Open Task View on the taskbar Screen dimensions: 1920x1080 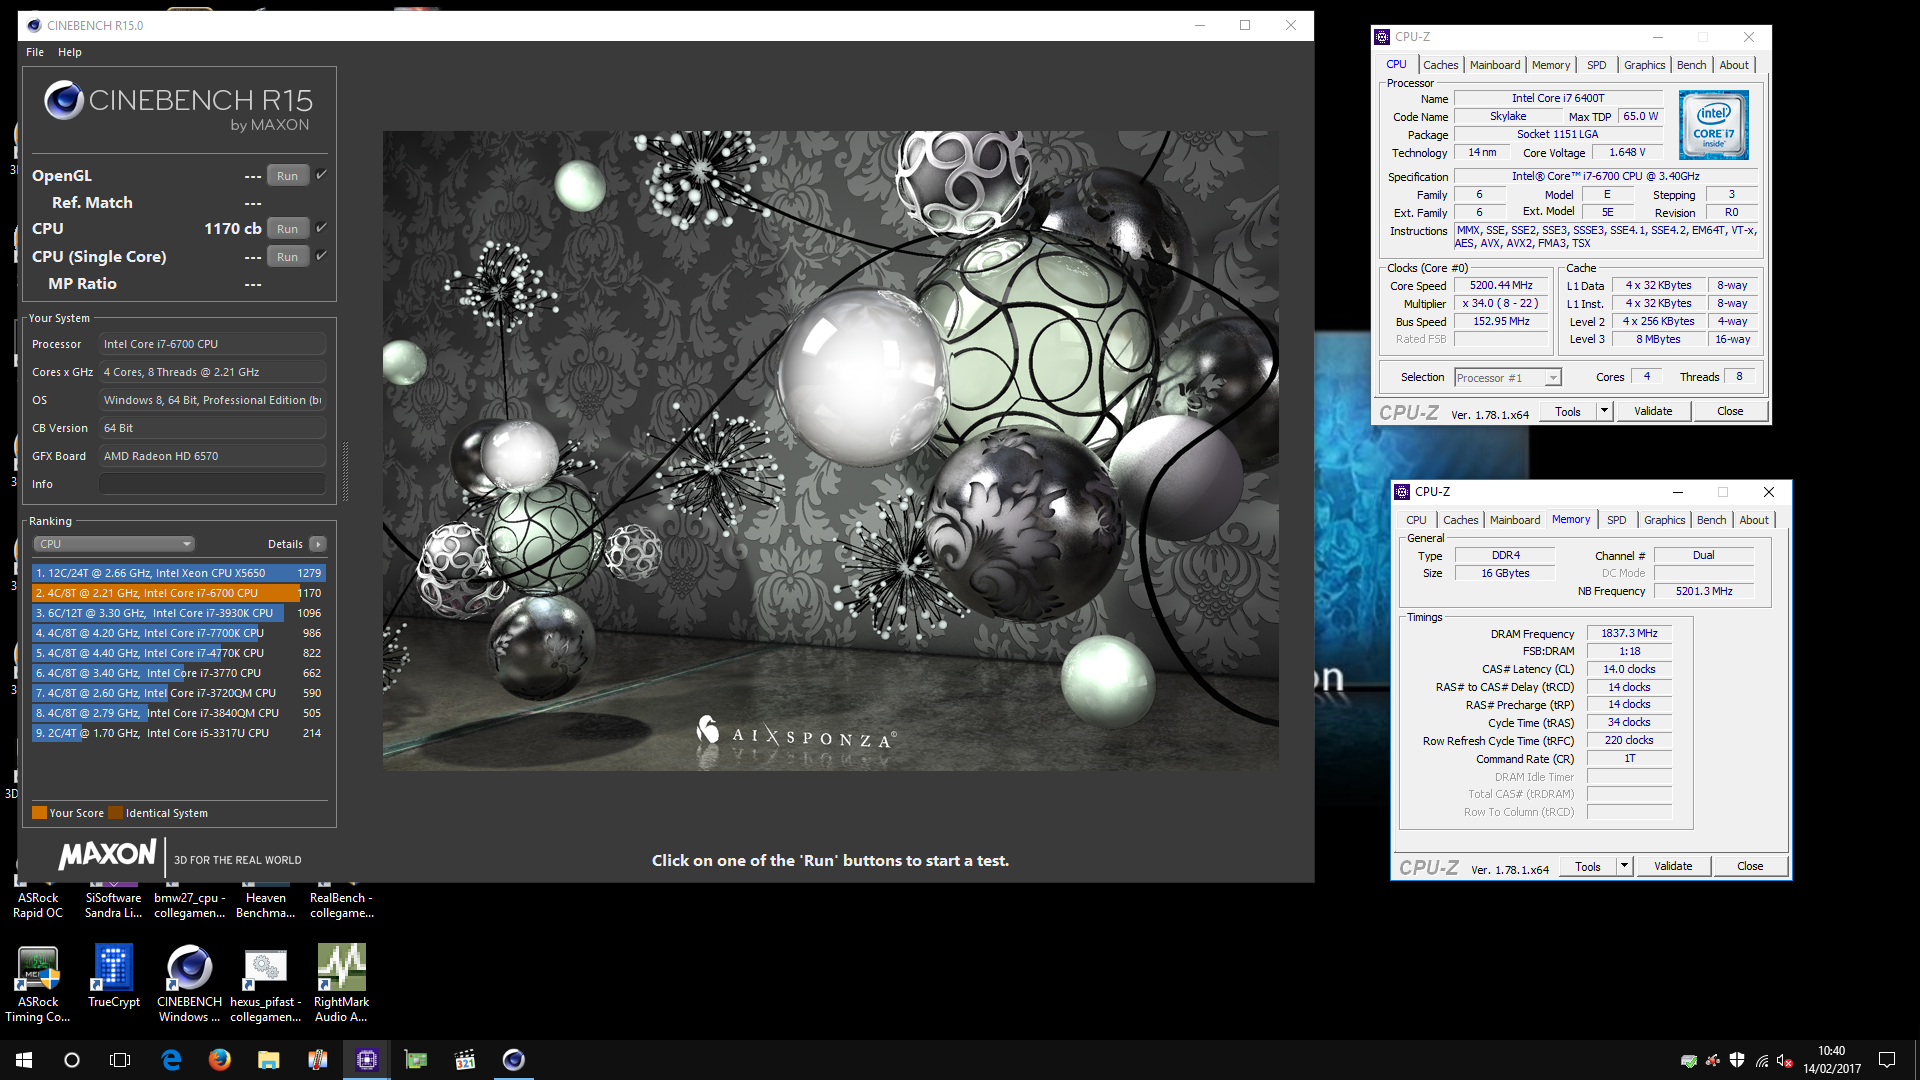[x=120, y=1060]
